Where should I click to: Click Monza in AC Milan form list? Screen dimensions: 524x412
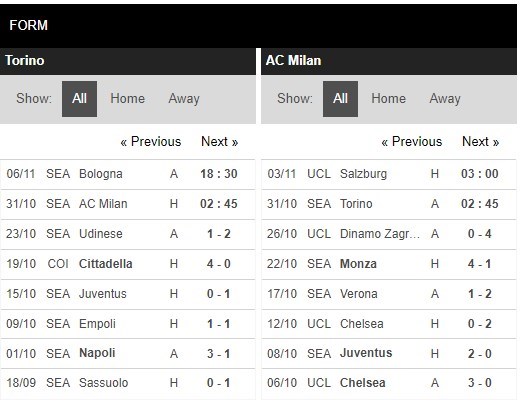358,264
